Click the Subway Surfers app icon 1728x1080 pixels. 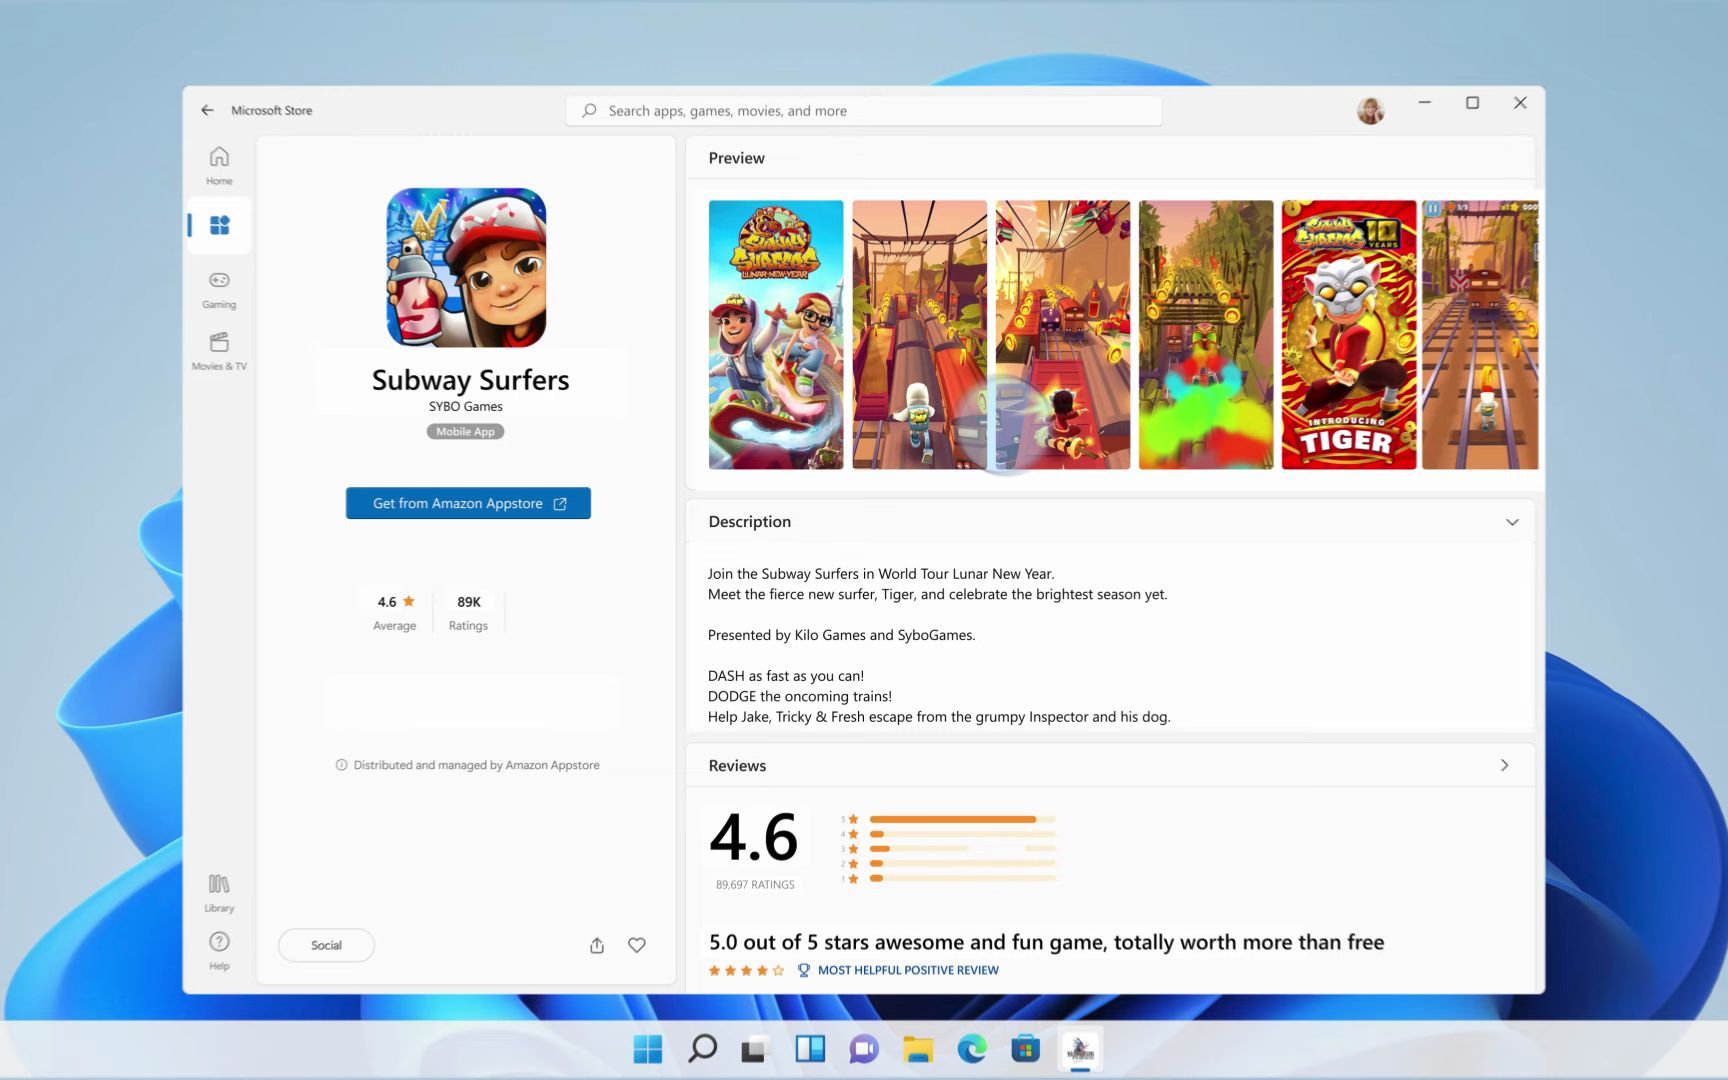pos(466,267)
